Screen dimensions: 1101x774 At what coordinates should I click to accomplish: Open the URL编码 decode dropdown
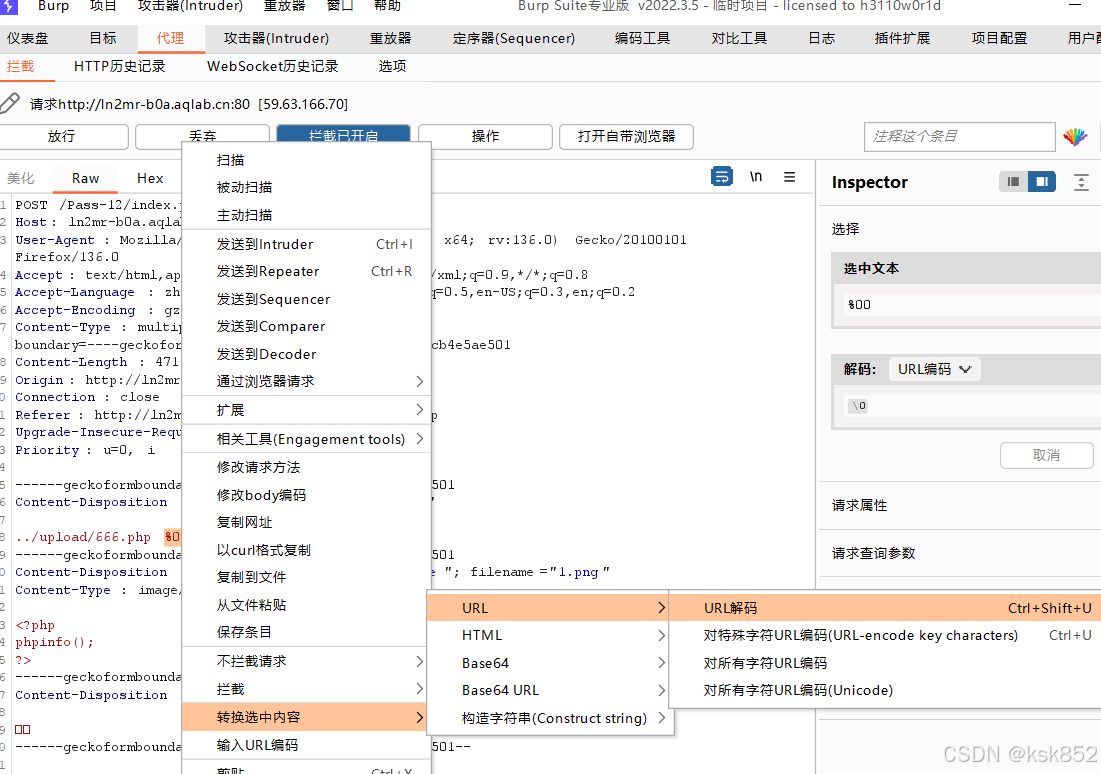click(935, 369)
